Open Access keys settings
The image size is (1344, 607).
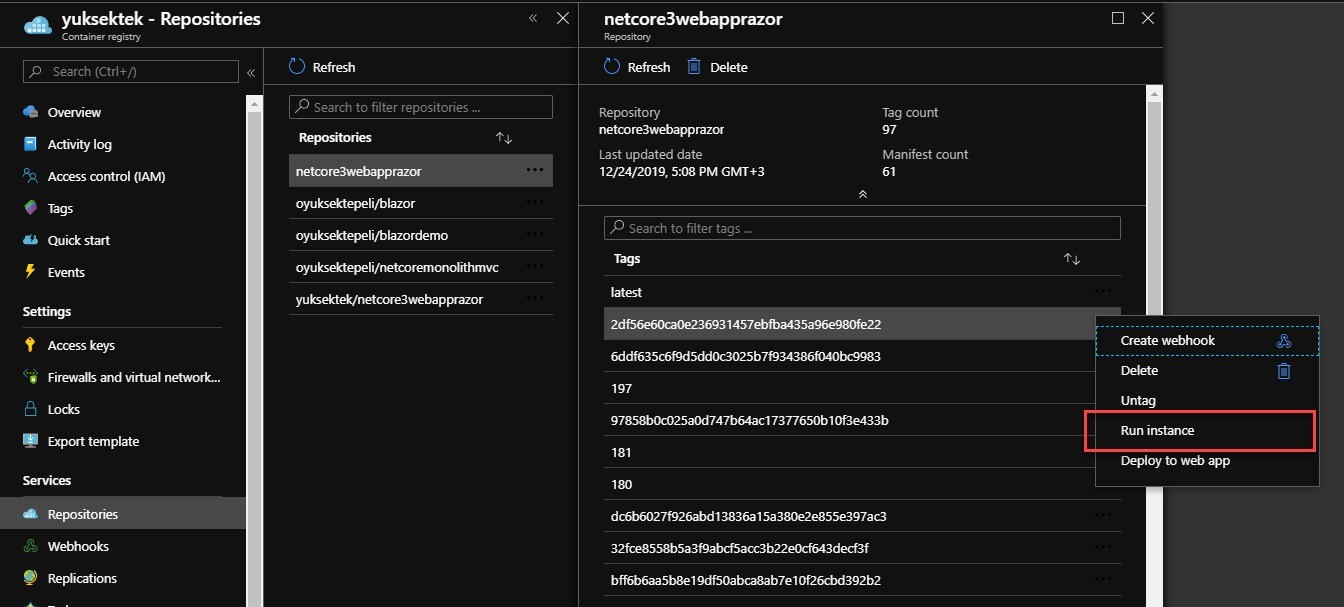pyautogui.click(x=81, y=345)
